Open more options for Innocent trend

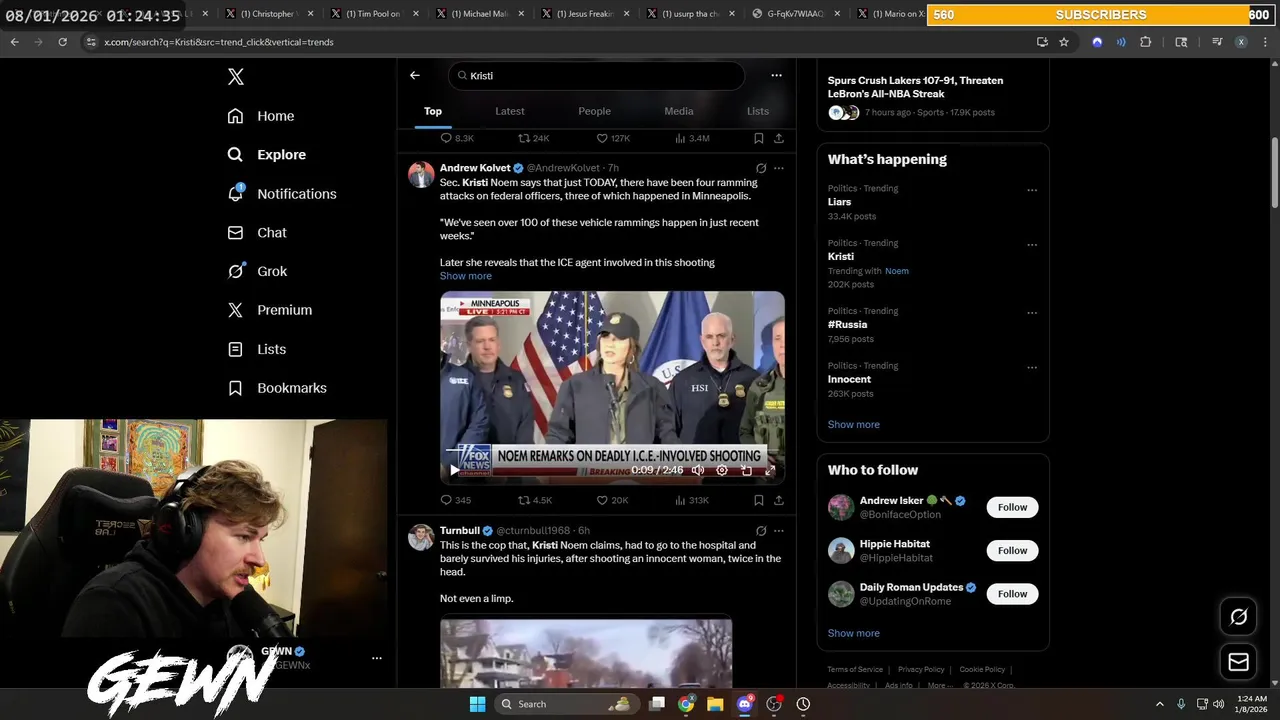click(x=1032, y=367)
